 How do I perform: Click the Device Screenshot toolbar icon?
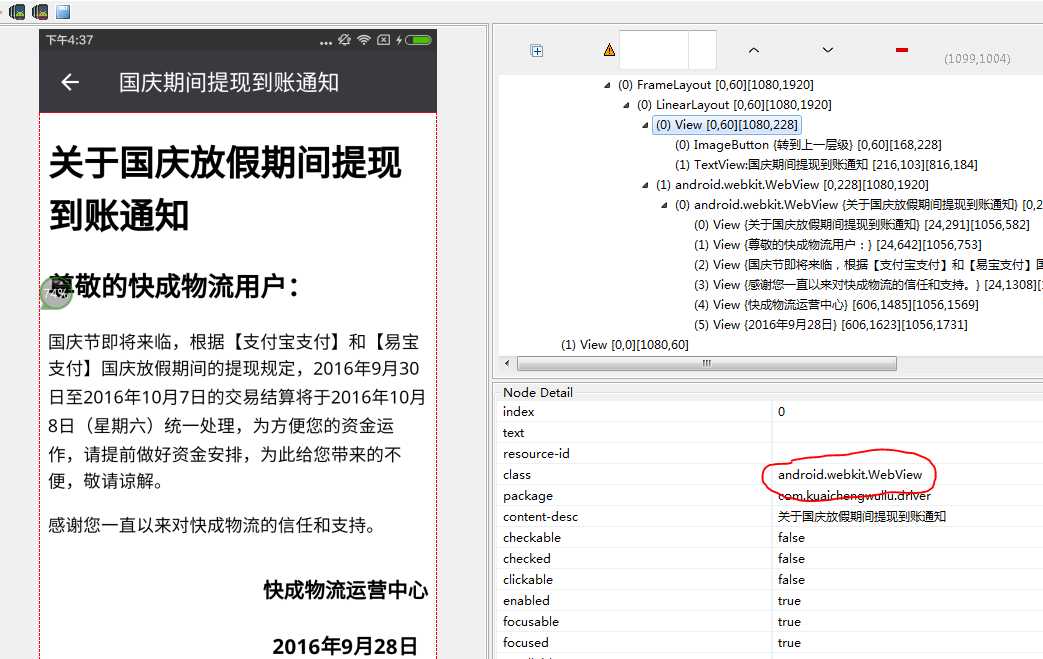(17, 11)
